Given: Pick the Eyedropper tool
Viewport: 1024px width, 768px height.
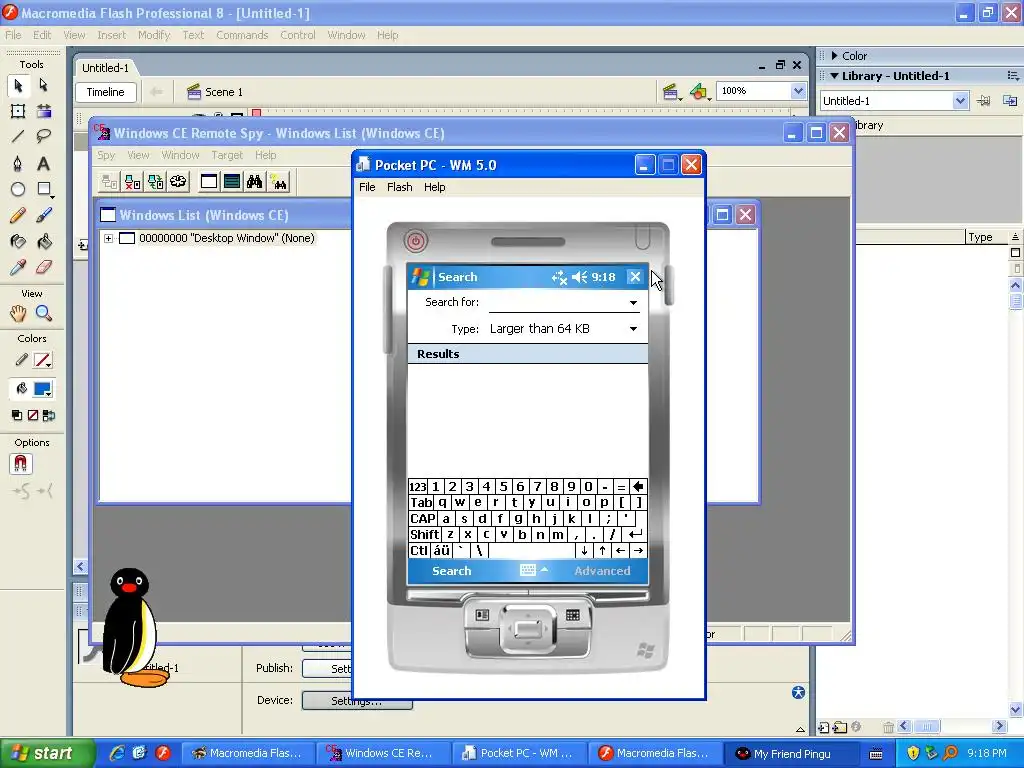Looking at the screenshot, I should pos(18,267).
